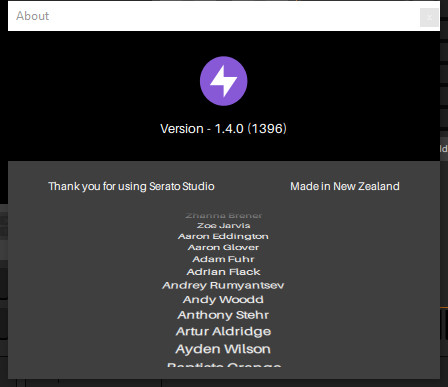The height and width of the screenshot is (387, 448).
Task: Click the name Artur Aldridge
Action: (x=223, y=332)
